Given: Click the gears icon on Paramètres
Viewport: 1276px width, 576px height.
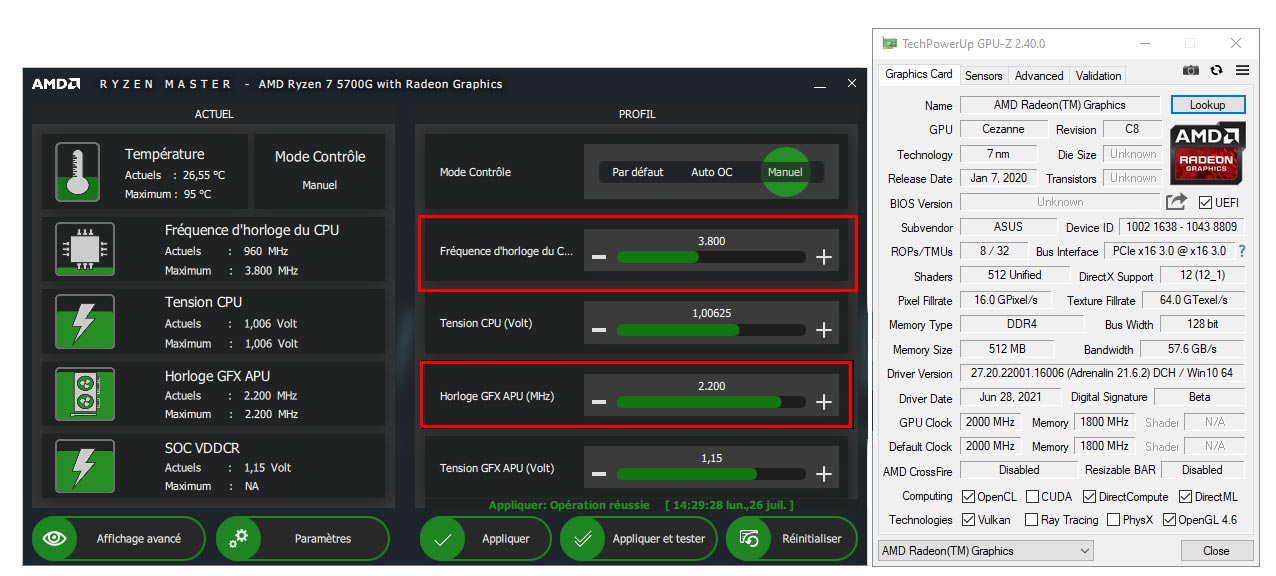Looking at the screenshot, I should [x=239, y=539].
